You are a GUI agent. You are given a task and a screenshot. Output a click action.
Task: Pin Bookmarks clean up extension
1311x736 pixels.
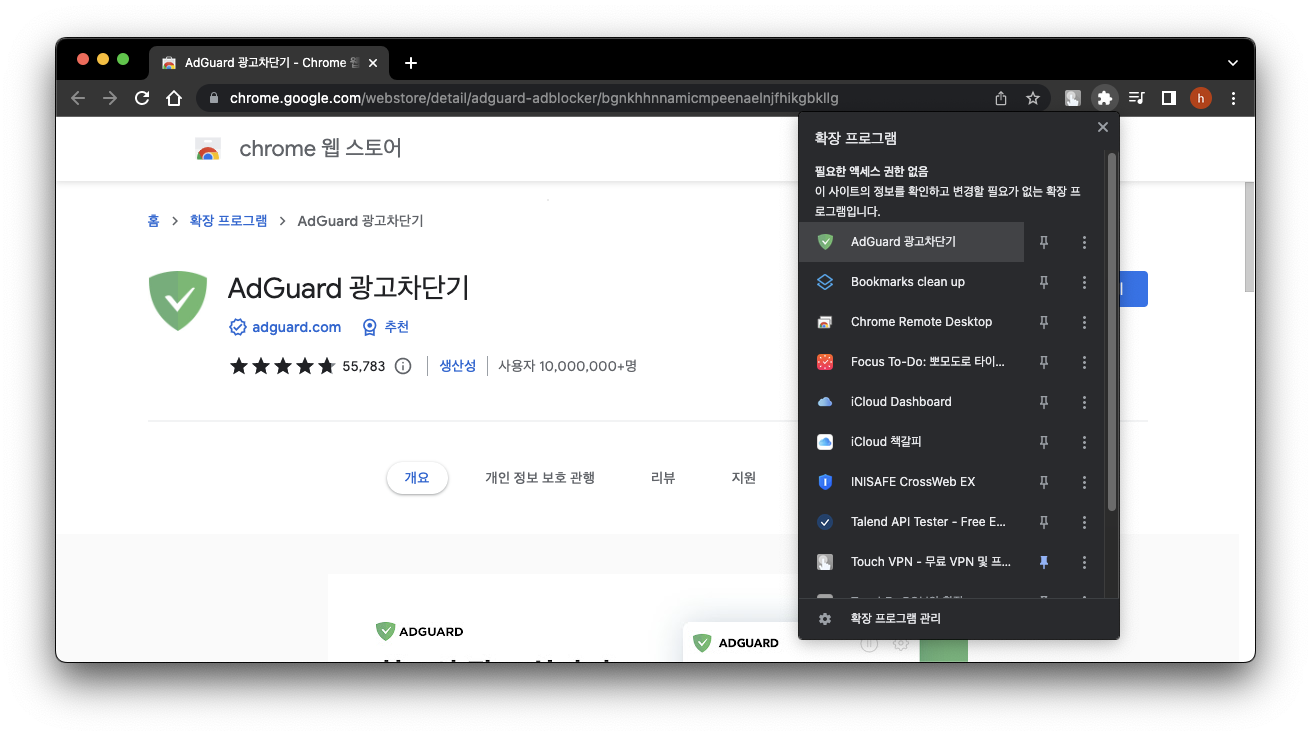point(1044,282)
